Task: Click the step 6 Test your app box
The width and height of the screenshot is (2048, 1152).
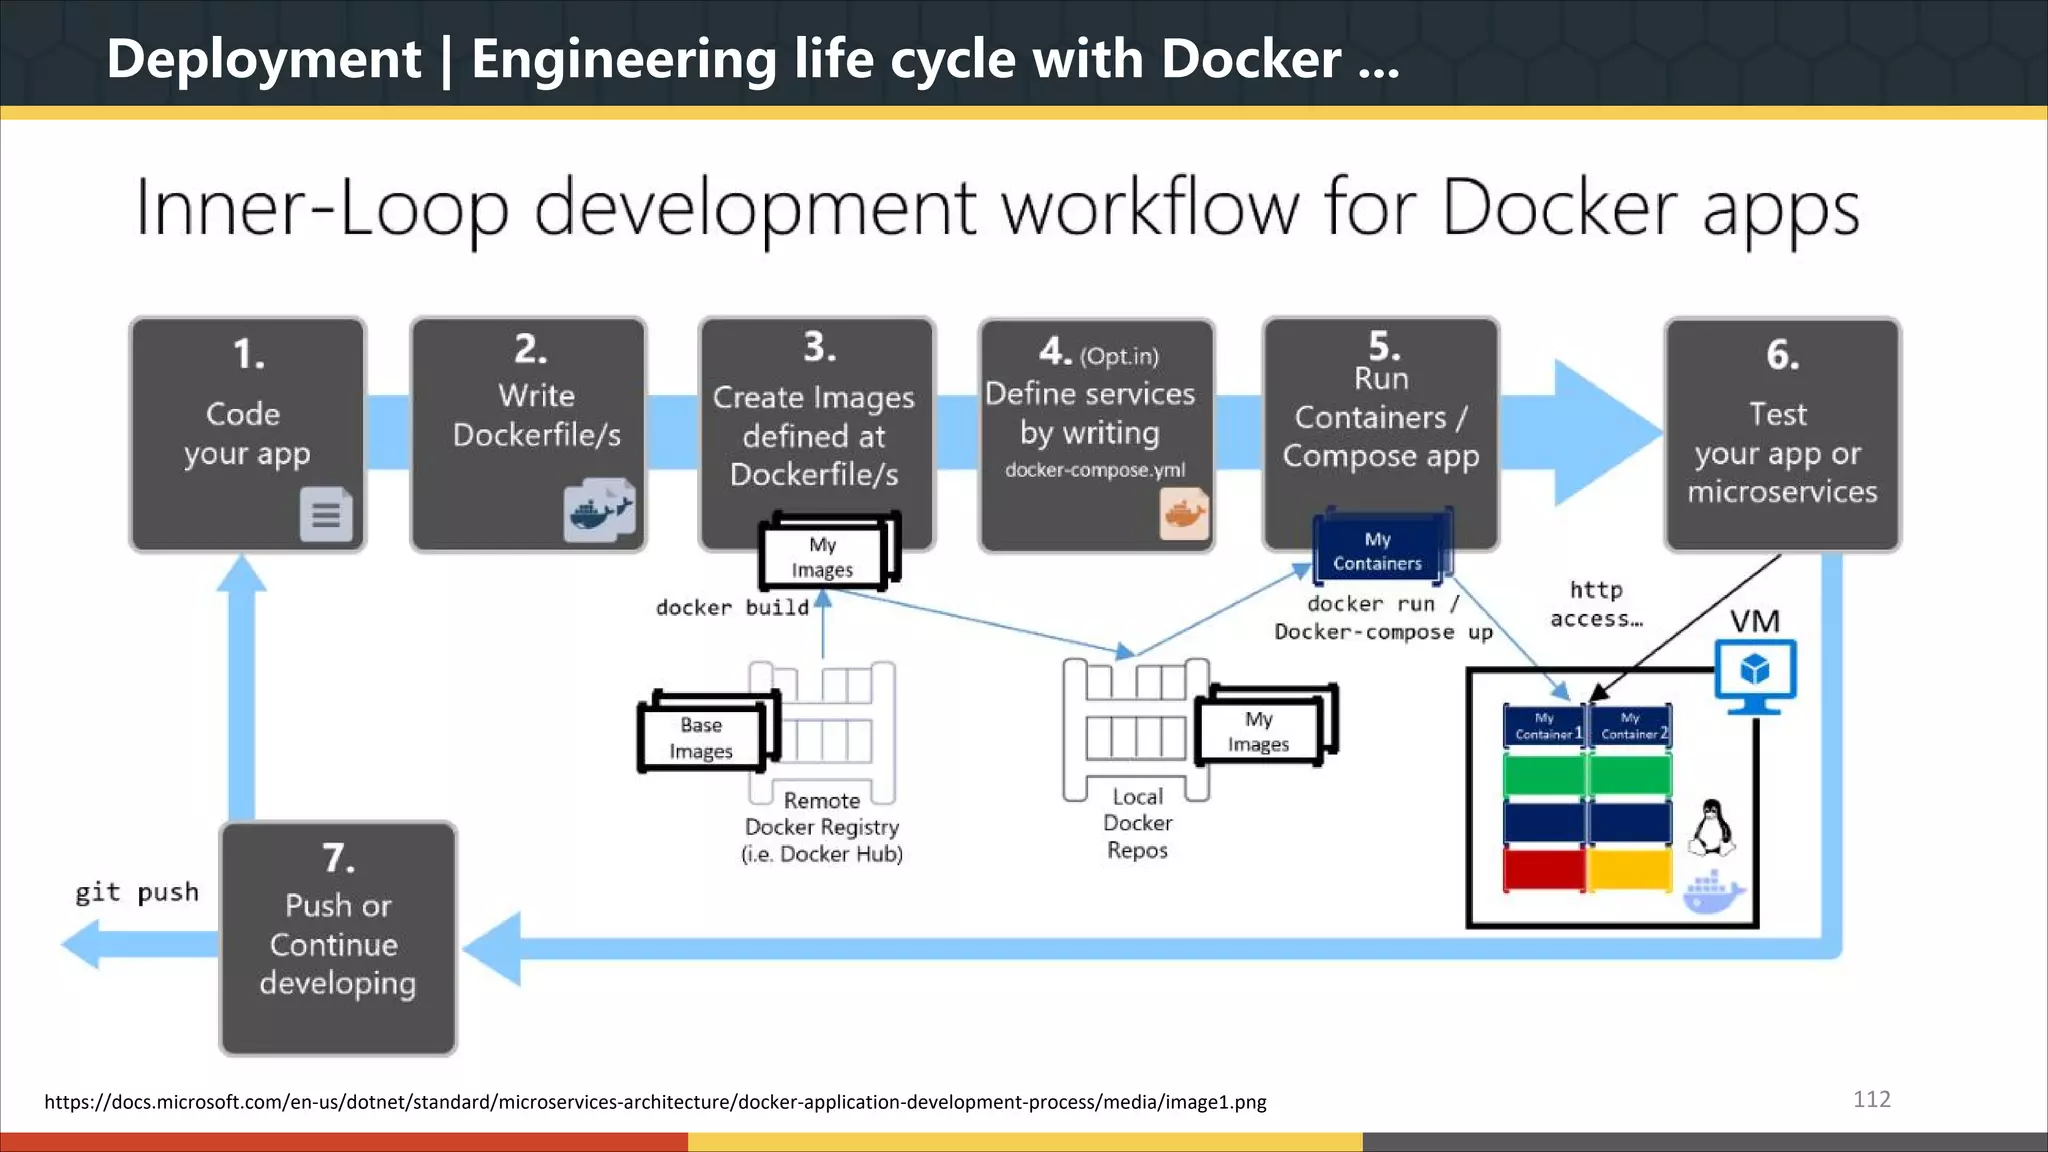Action: point(1782,435)
